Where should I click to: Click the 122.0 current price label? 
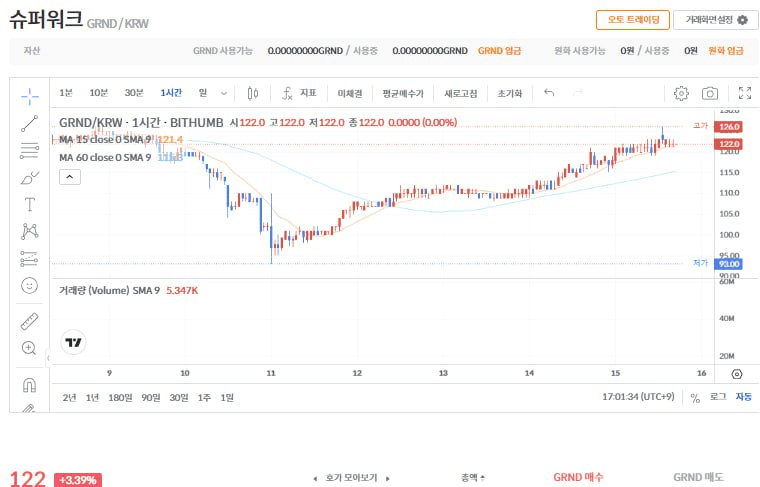[728, 144]
